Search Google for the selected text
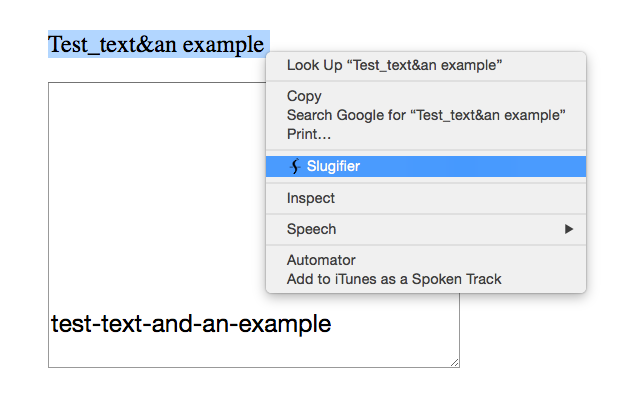 pos(426,115)
